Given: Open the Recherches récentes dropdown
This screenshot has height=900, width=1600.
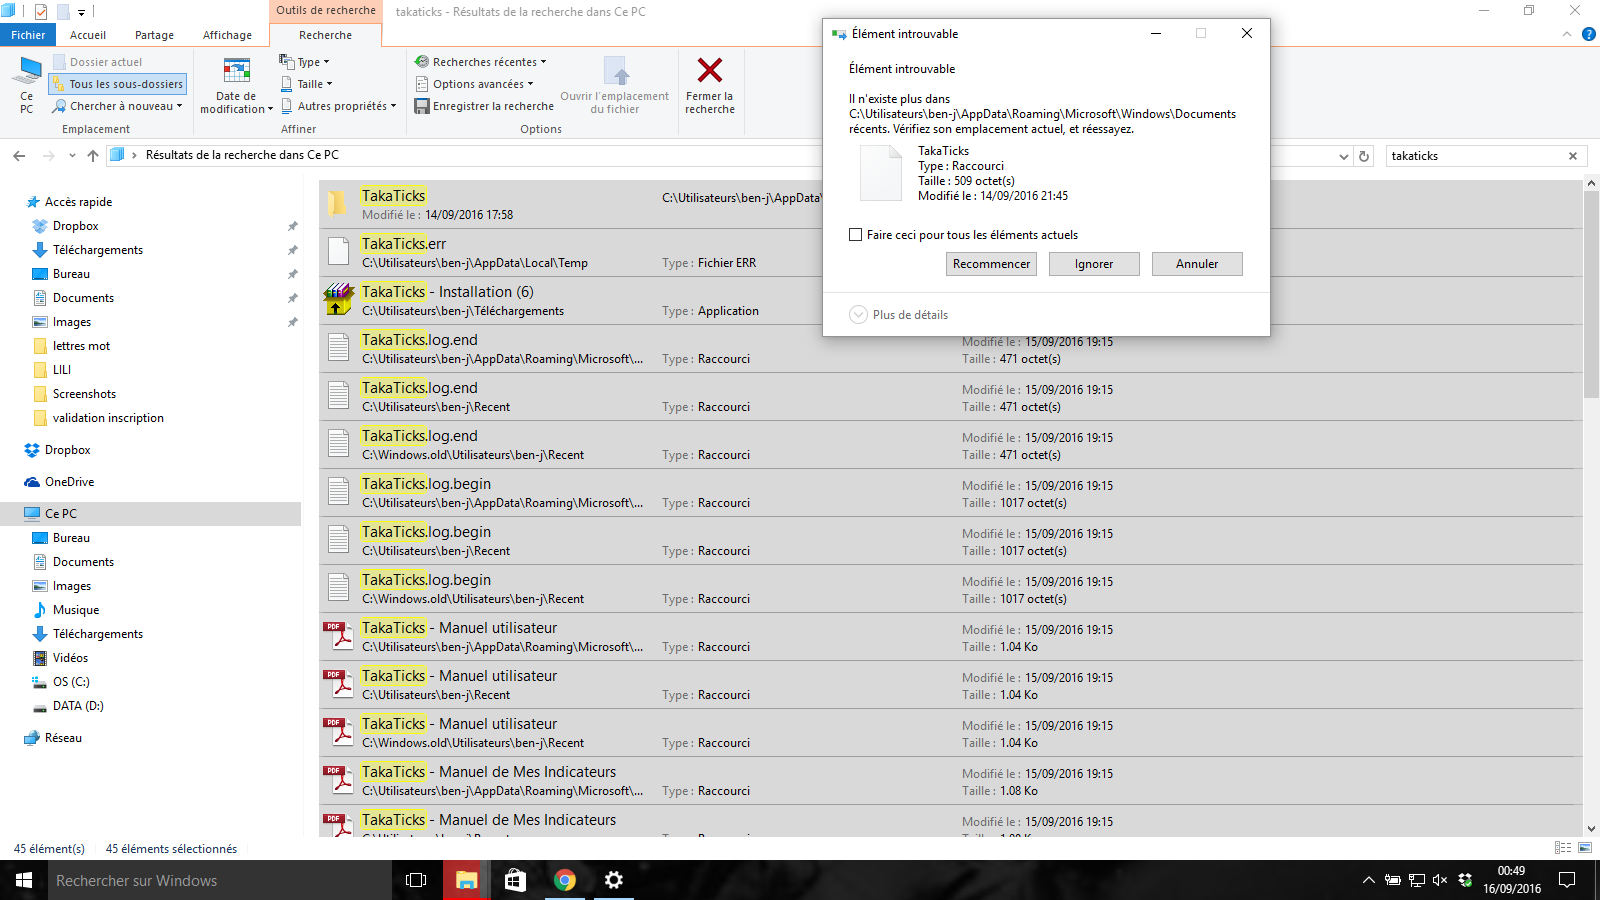Looking at the screenshot, I should pyautogui.click(x=481, y=62).
